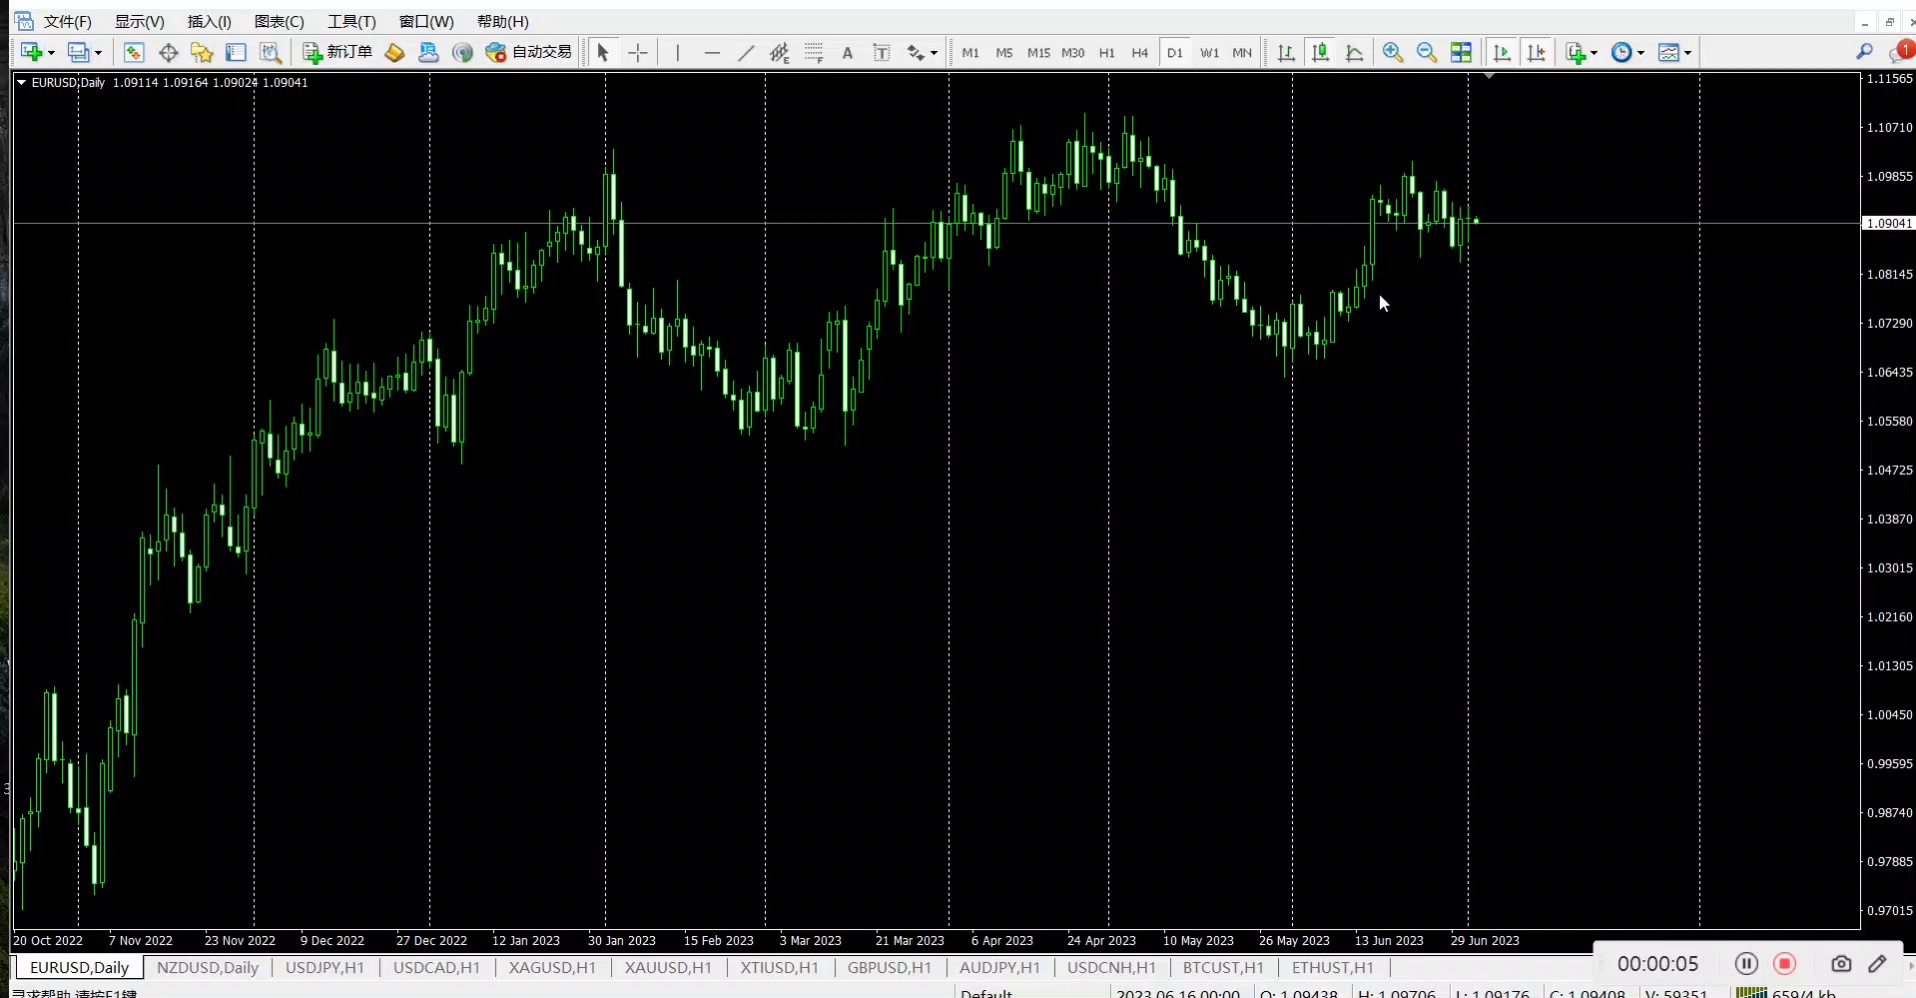The image size is (1916, 998).
Task: Open the 图表(C) menu
Action: click(x=279, y=21)
